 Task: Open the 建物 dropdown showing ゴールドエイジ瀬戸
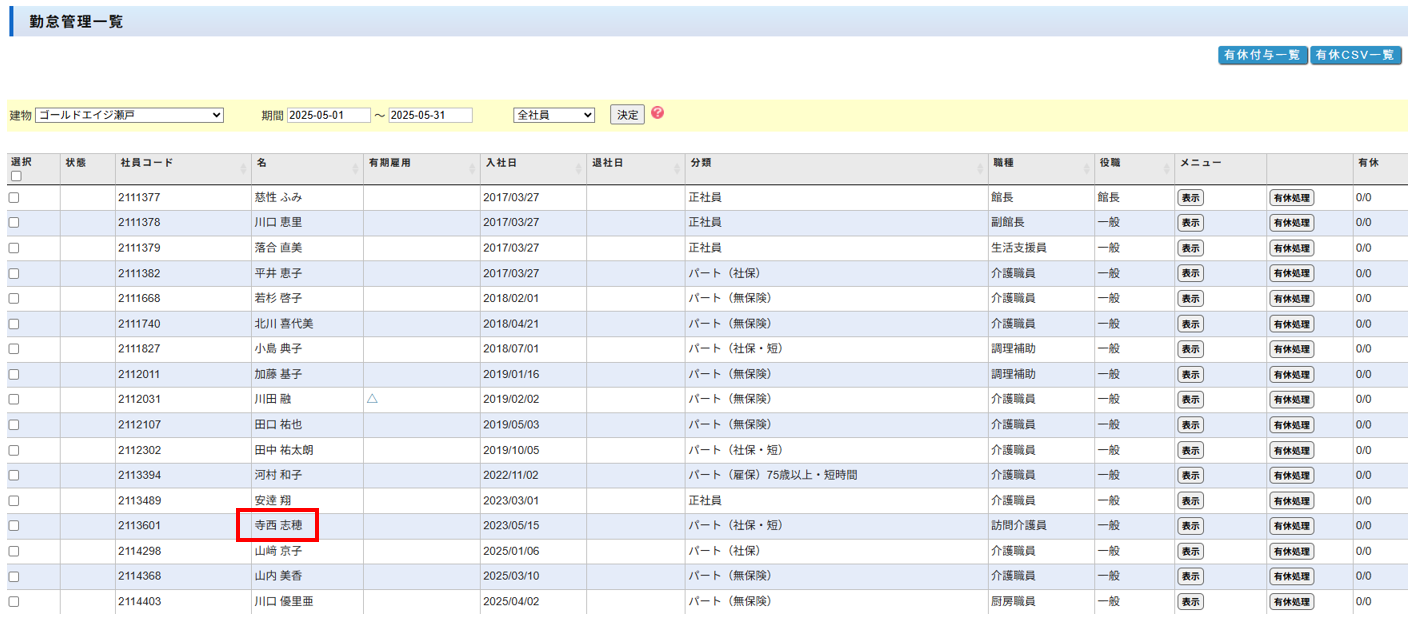coord(129,115)
